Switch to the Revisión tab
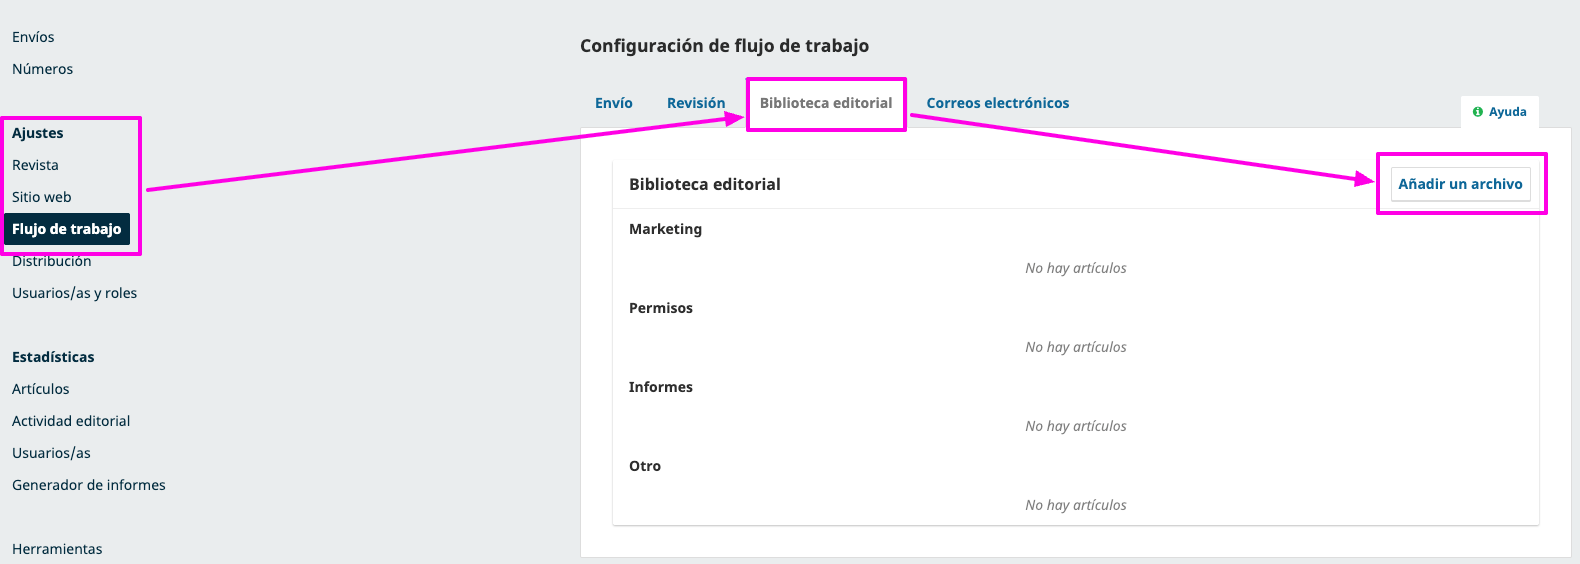This screenshot has width=1580, height=564. [696, 103]
